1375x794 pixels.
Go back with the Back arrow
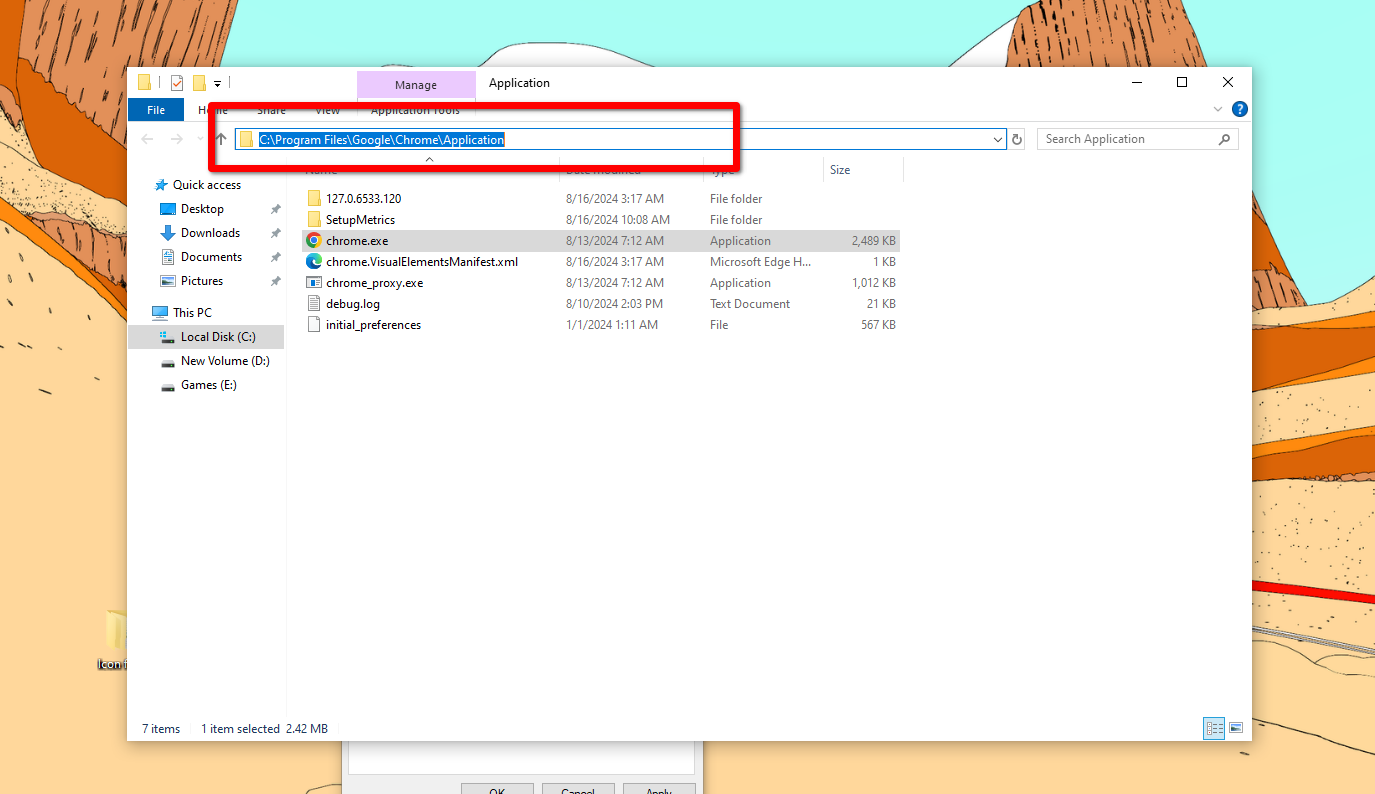point(148,139)
